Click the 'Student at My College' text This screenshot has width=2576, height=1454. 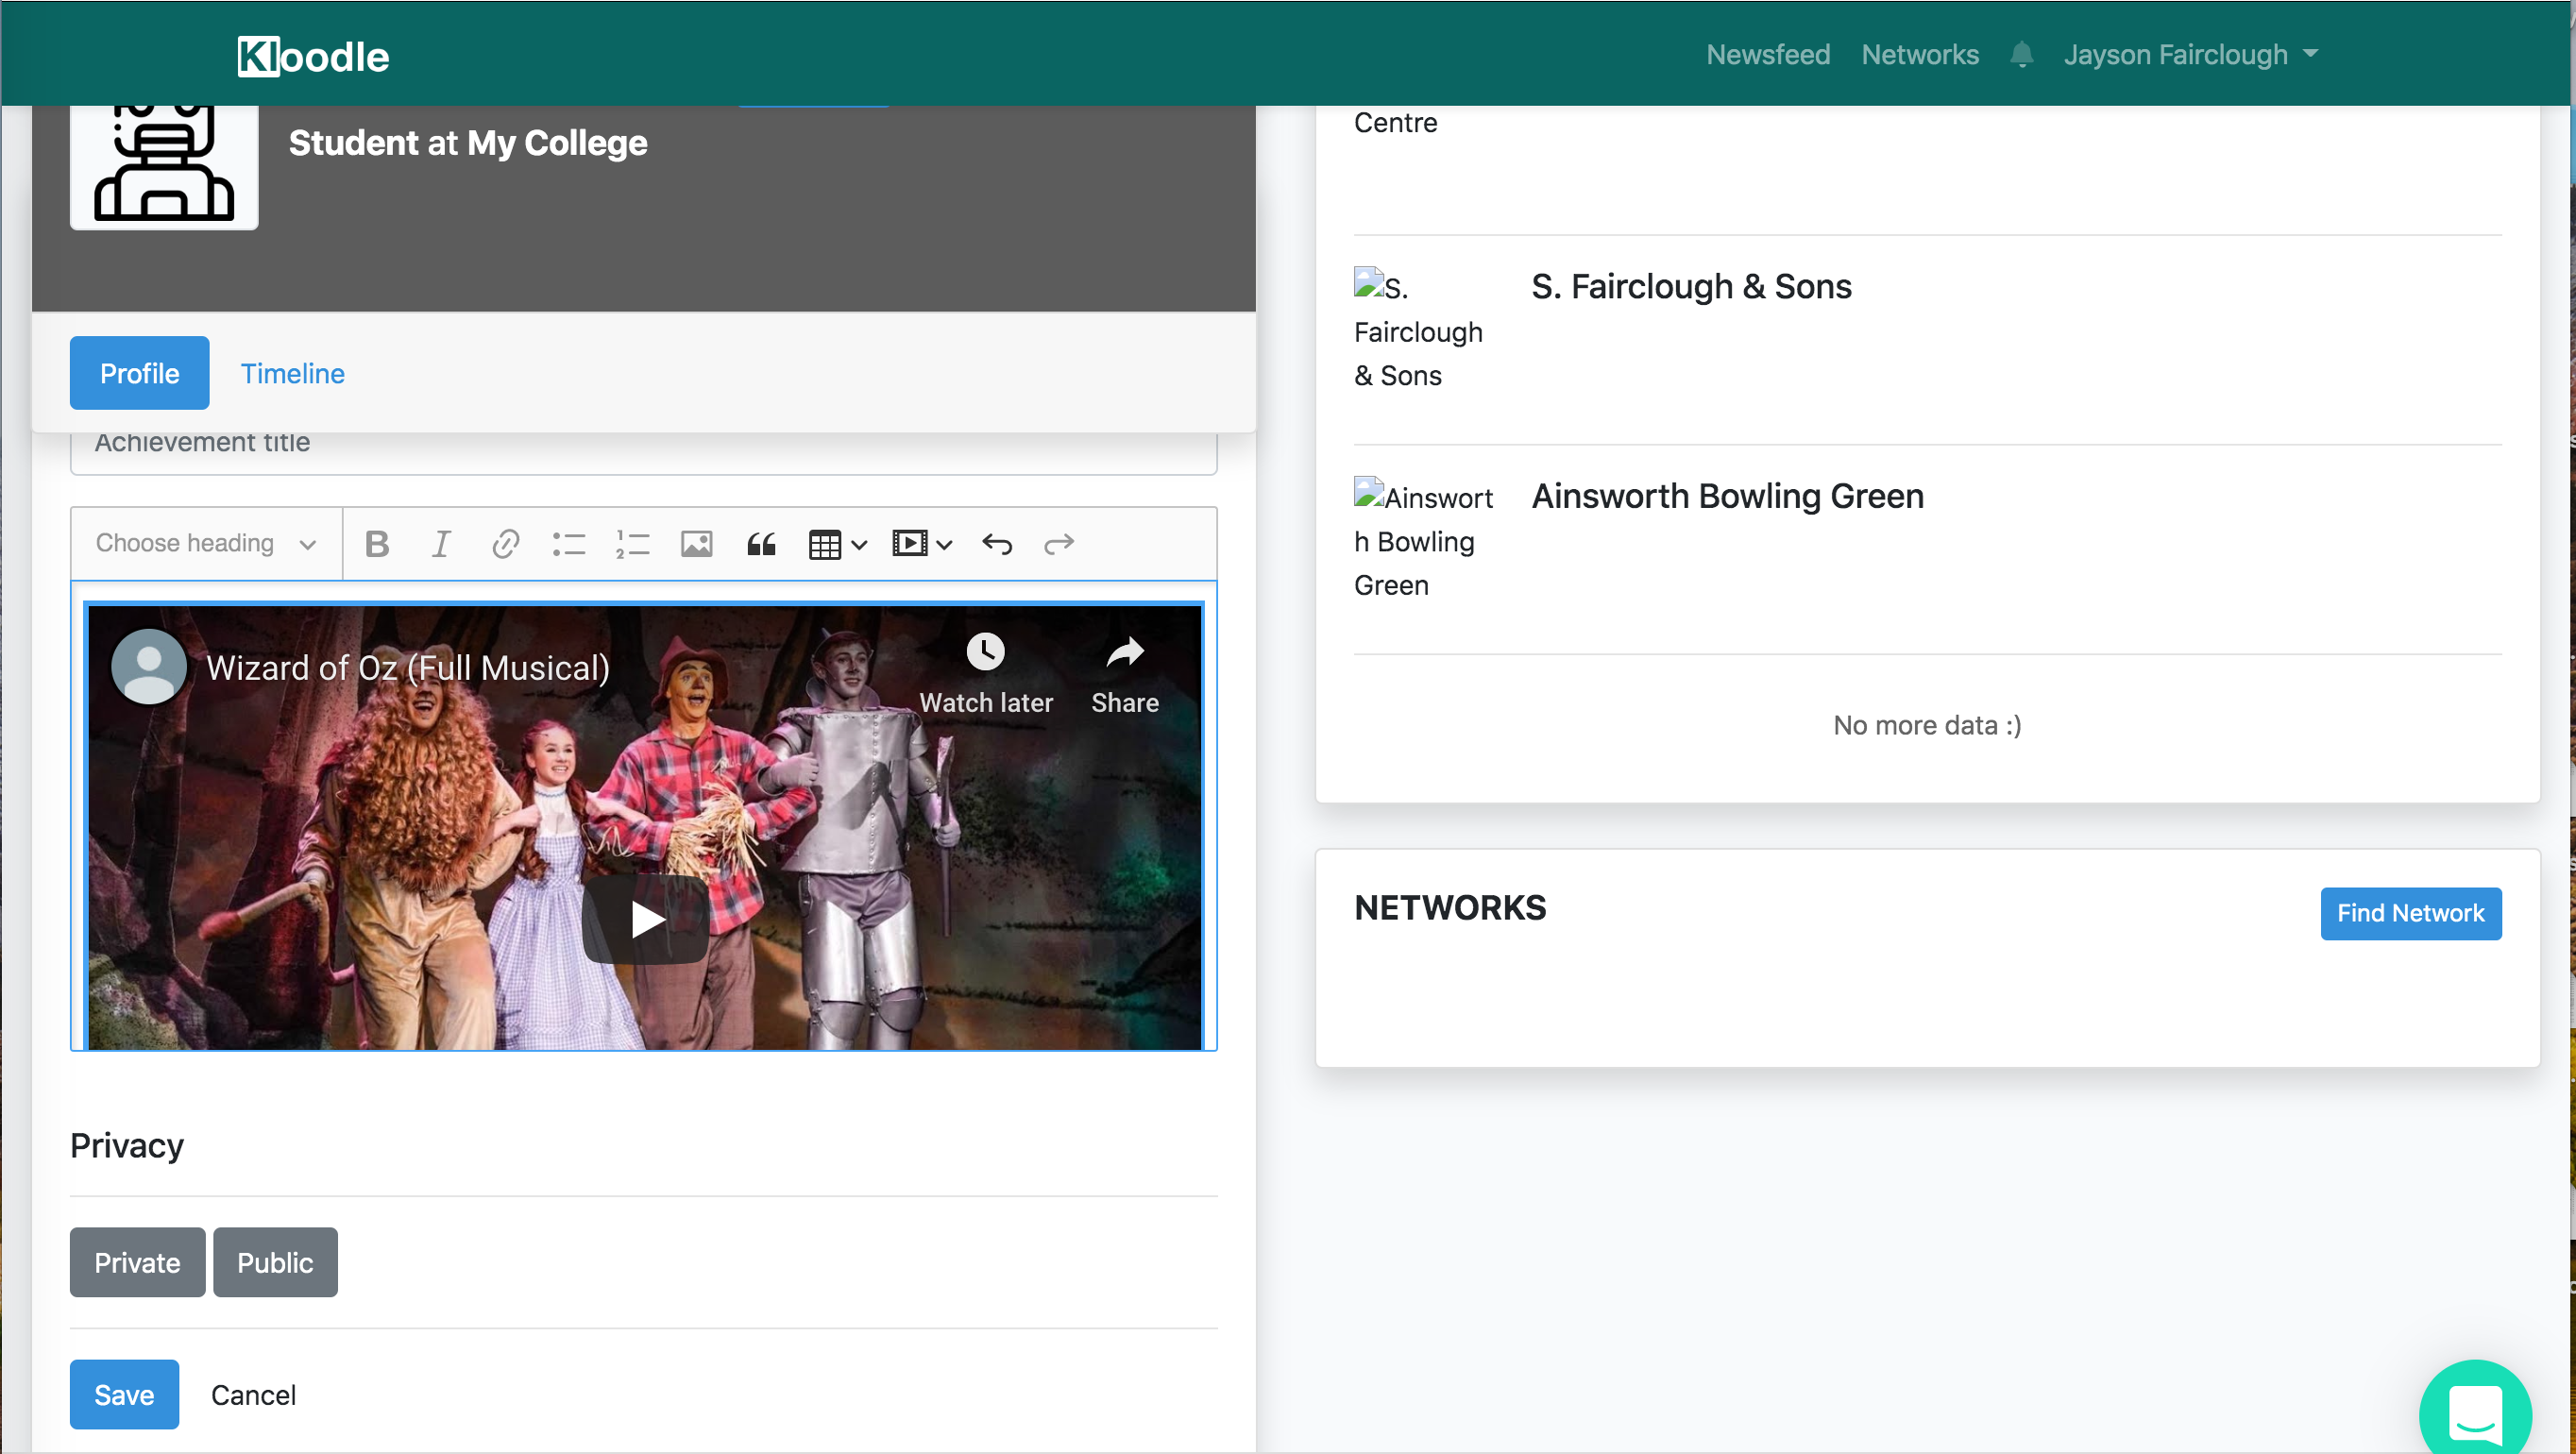(x=468, y=143)
